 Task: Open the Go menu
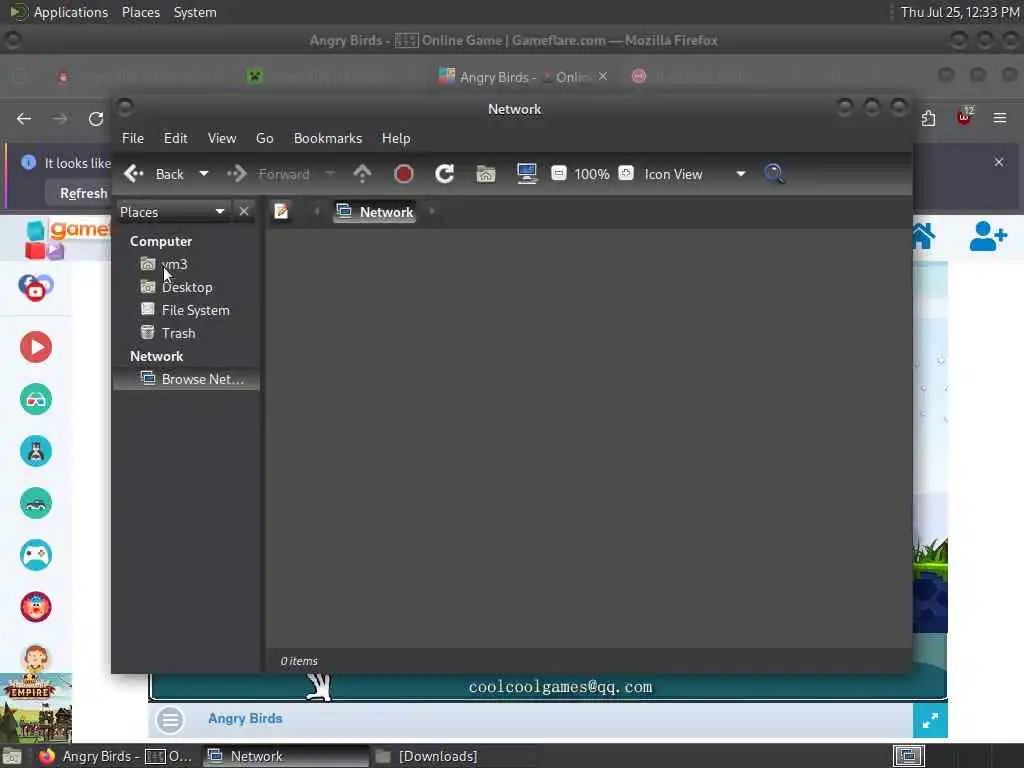click(264, 138)
